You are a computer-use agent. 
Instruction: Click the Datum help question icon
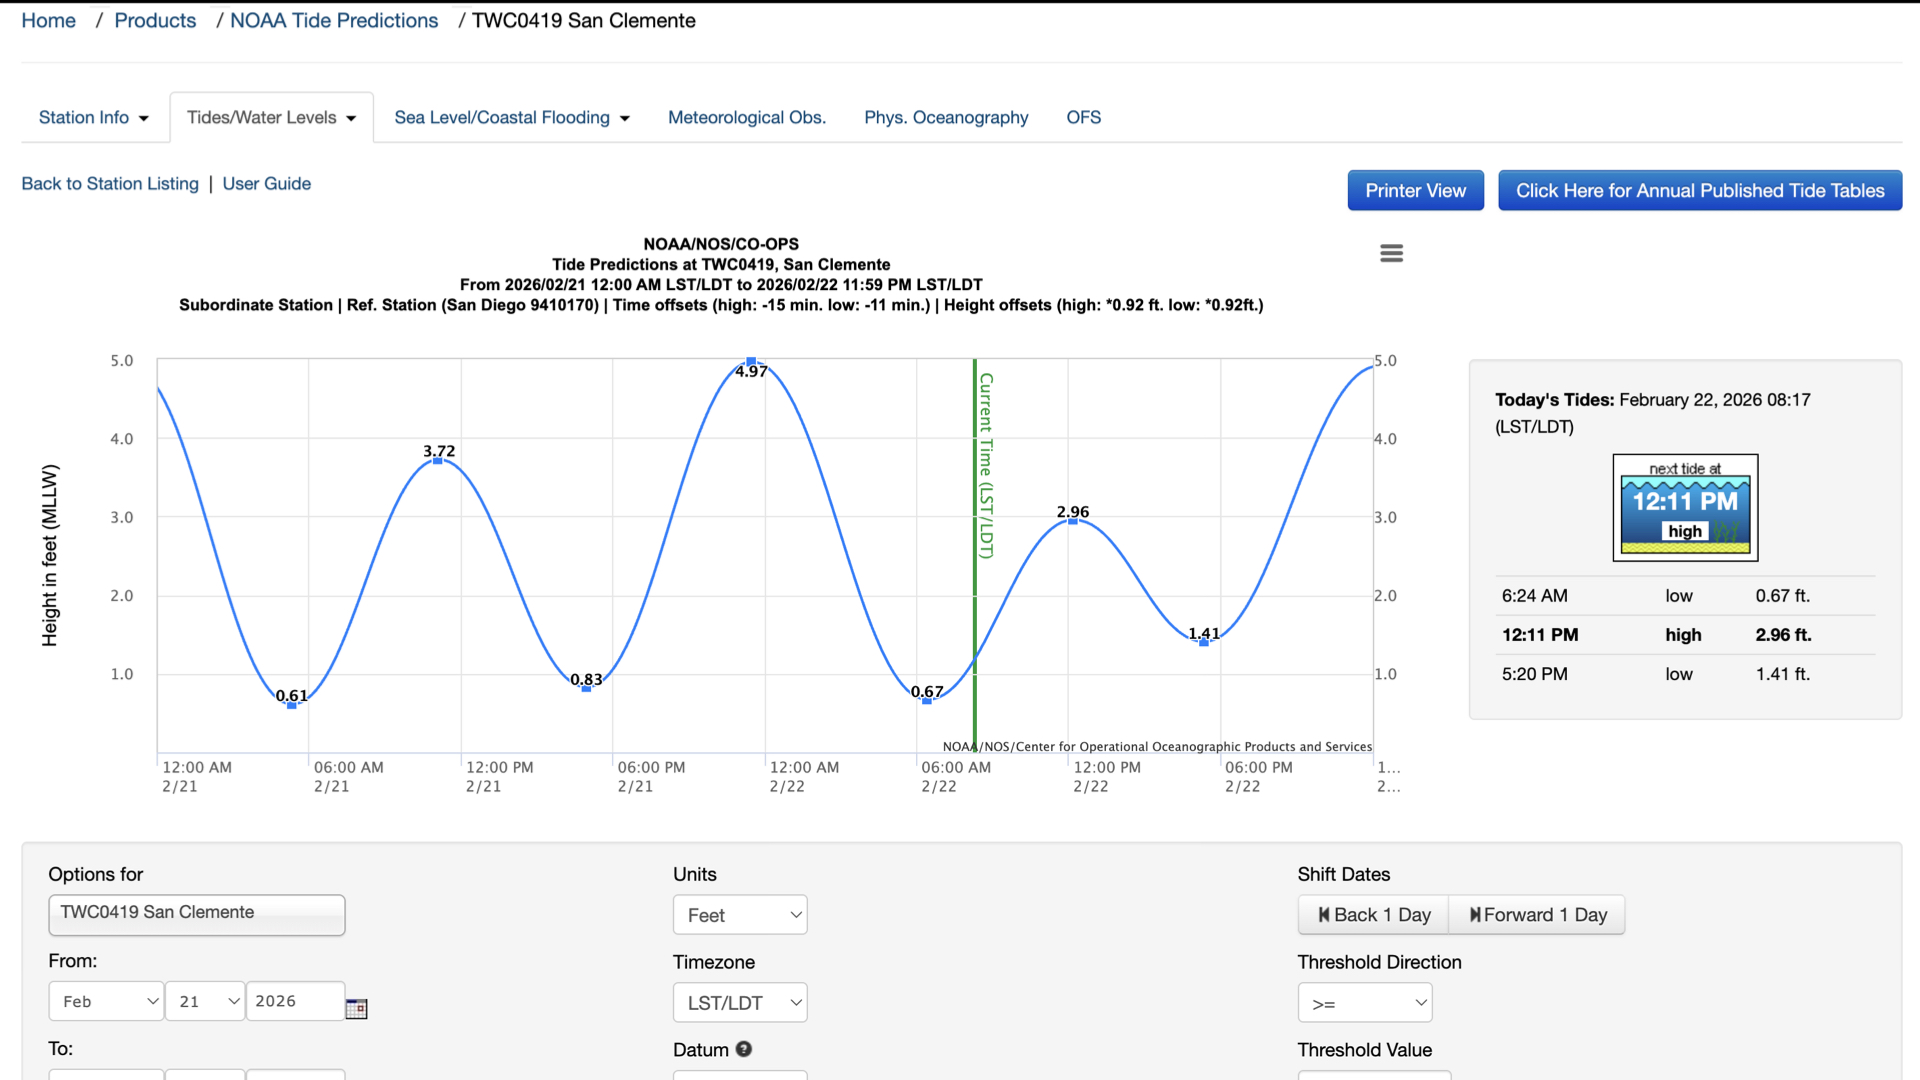[x=743, y=1049]
